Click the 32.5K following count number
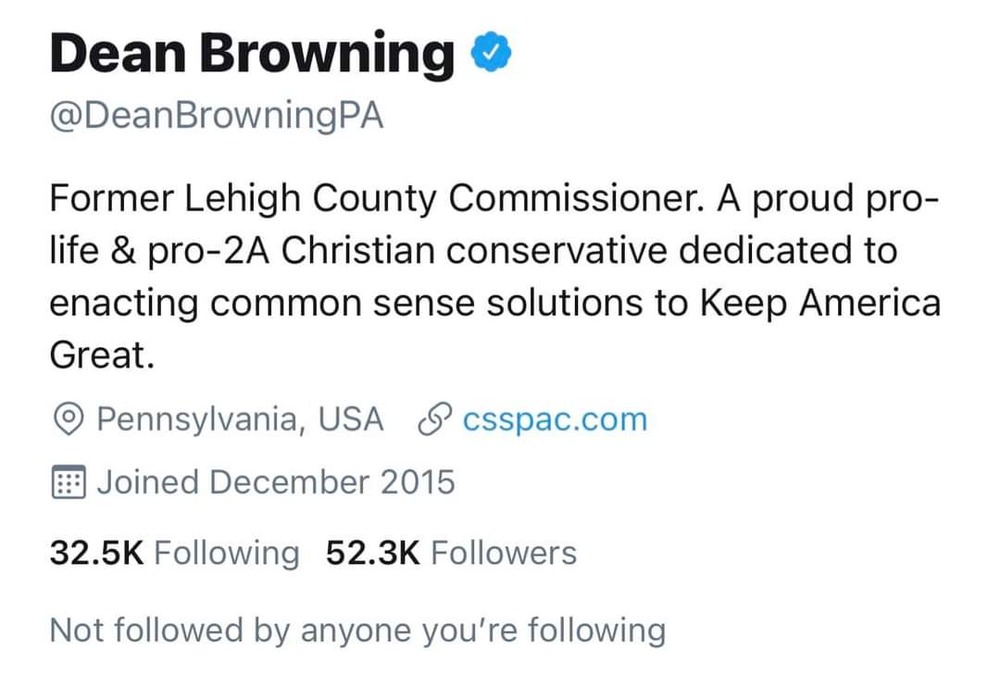The image size is (1000, 685). pos(97,552)
